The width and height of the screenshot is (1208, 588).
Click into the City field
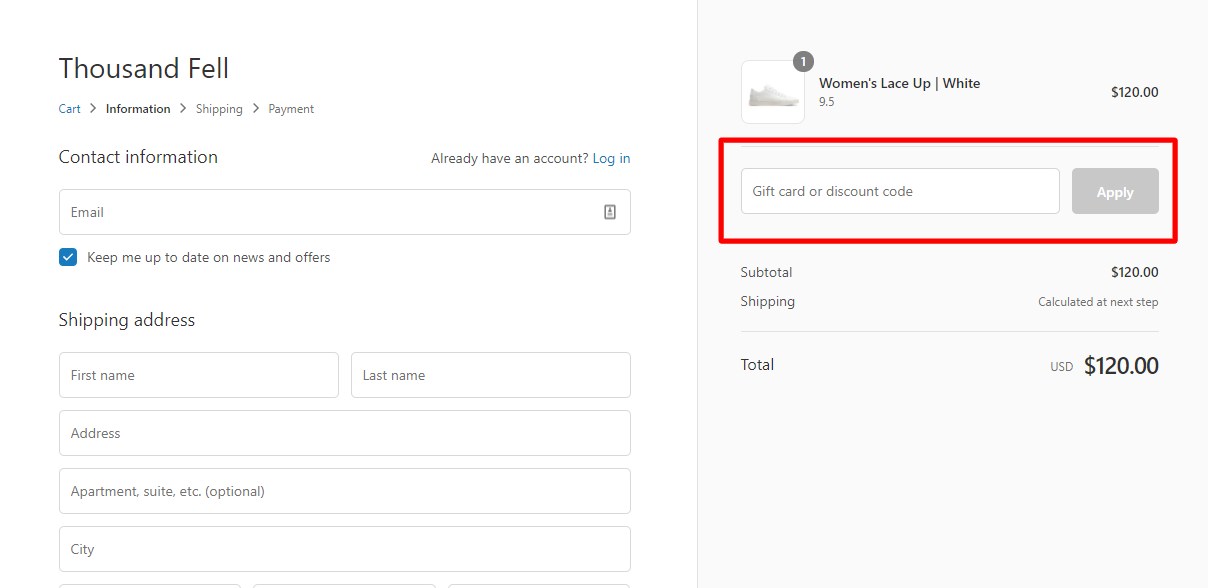345,549
